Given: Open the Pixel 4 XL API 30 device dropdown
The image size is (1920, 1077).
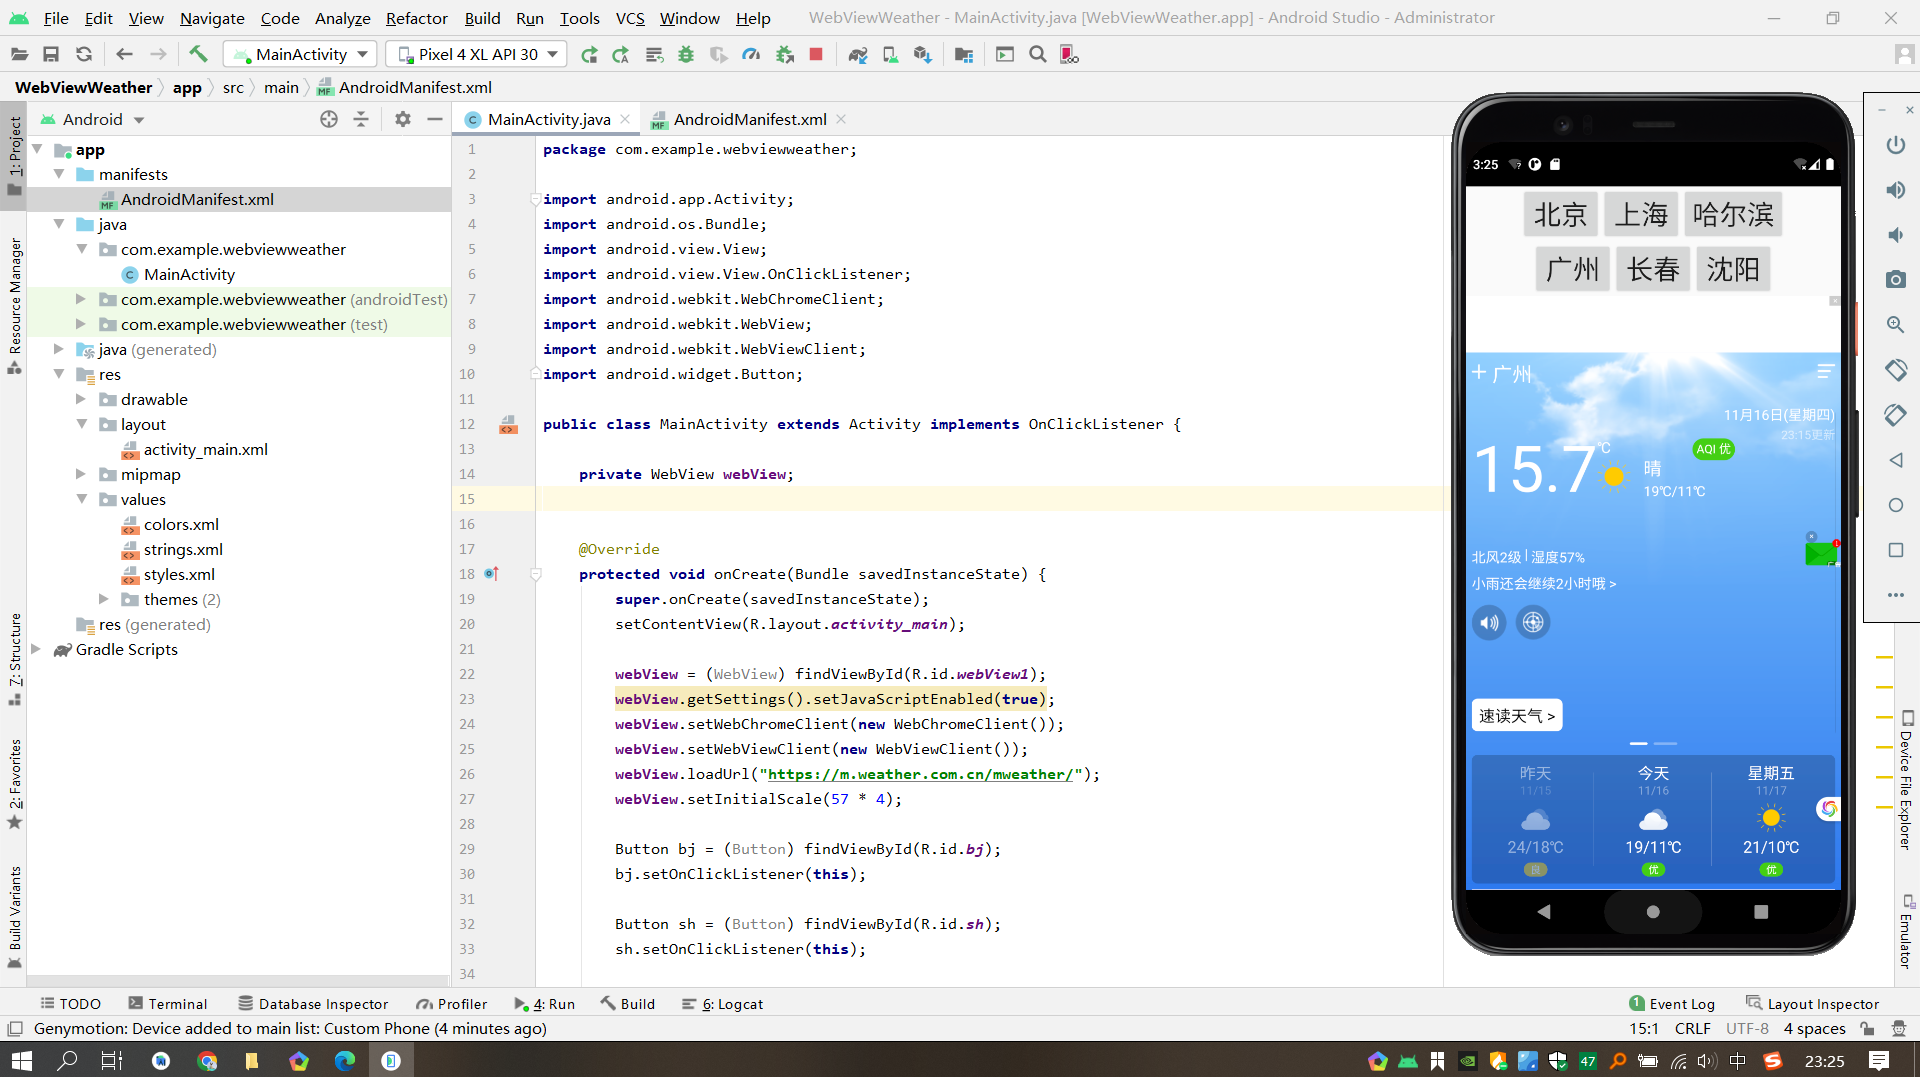Looking at the screenshot, I should click(477, 54).
